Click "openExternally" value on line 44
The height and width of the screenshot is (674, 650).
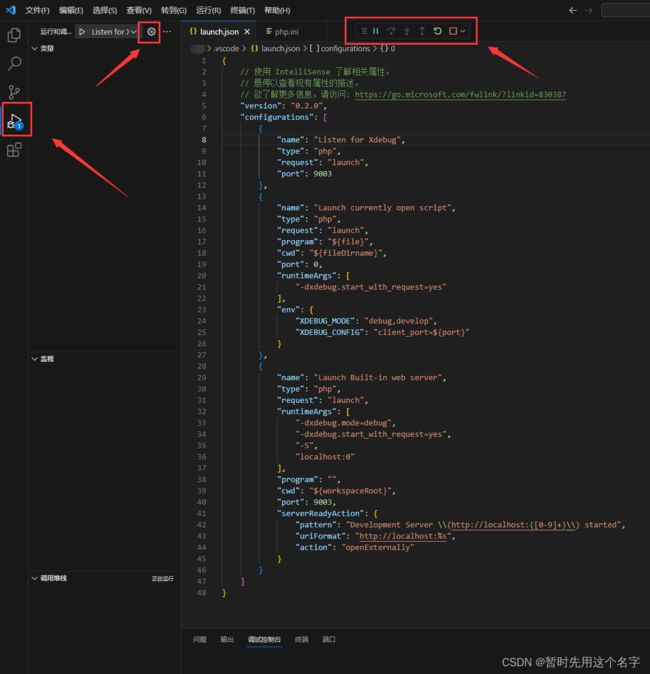(x=378, y=547)
